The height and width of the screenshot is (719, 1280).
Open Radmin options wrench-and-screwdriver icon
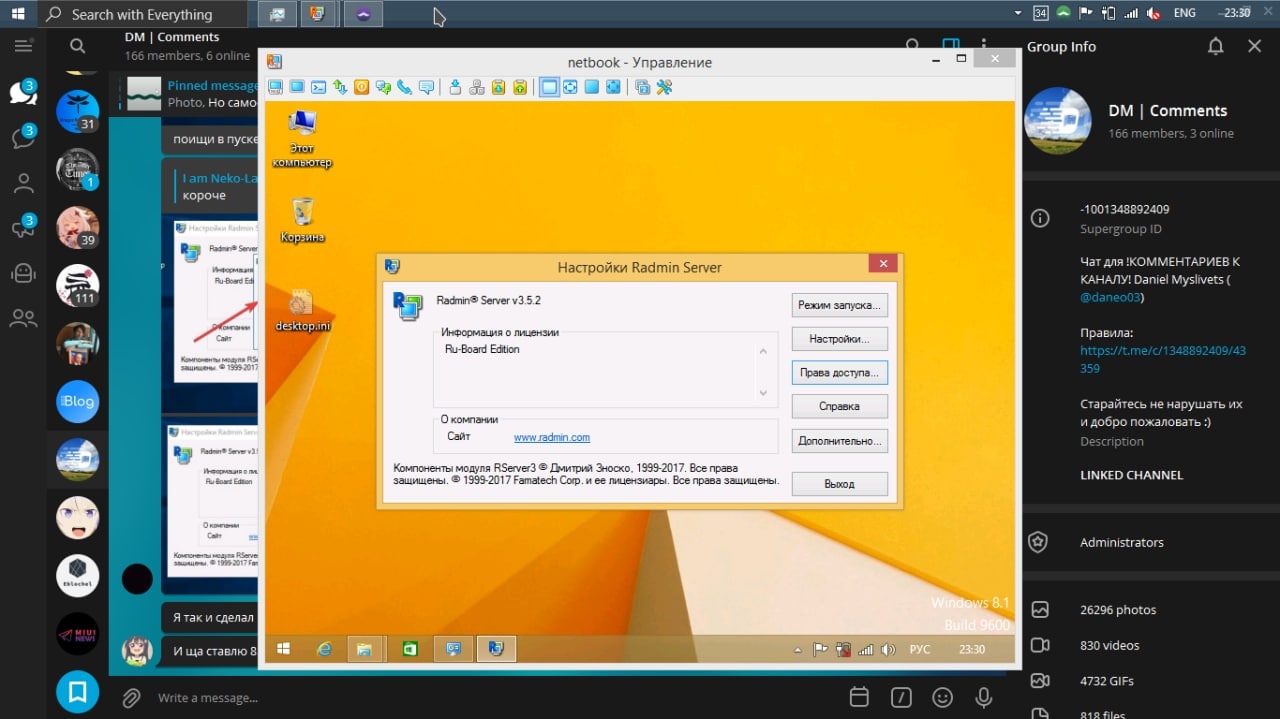[x=664, y=87]
